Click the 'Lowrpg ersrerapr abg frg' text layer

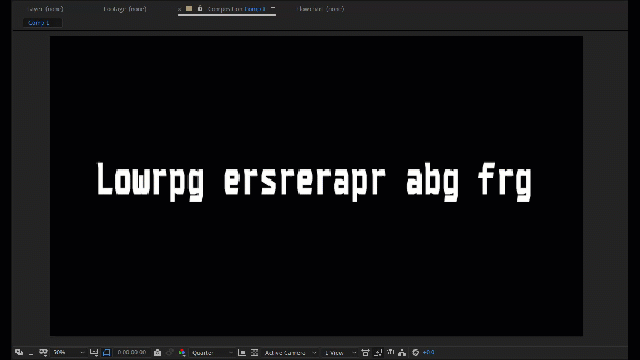[x=314, y=182]
